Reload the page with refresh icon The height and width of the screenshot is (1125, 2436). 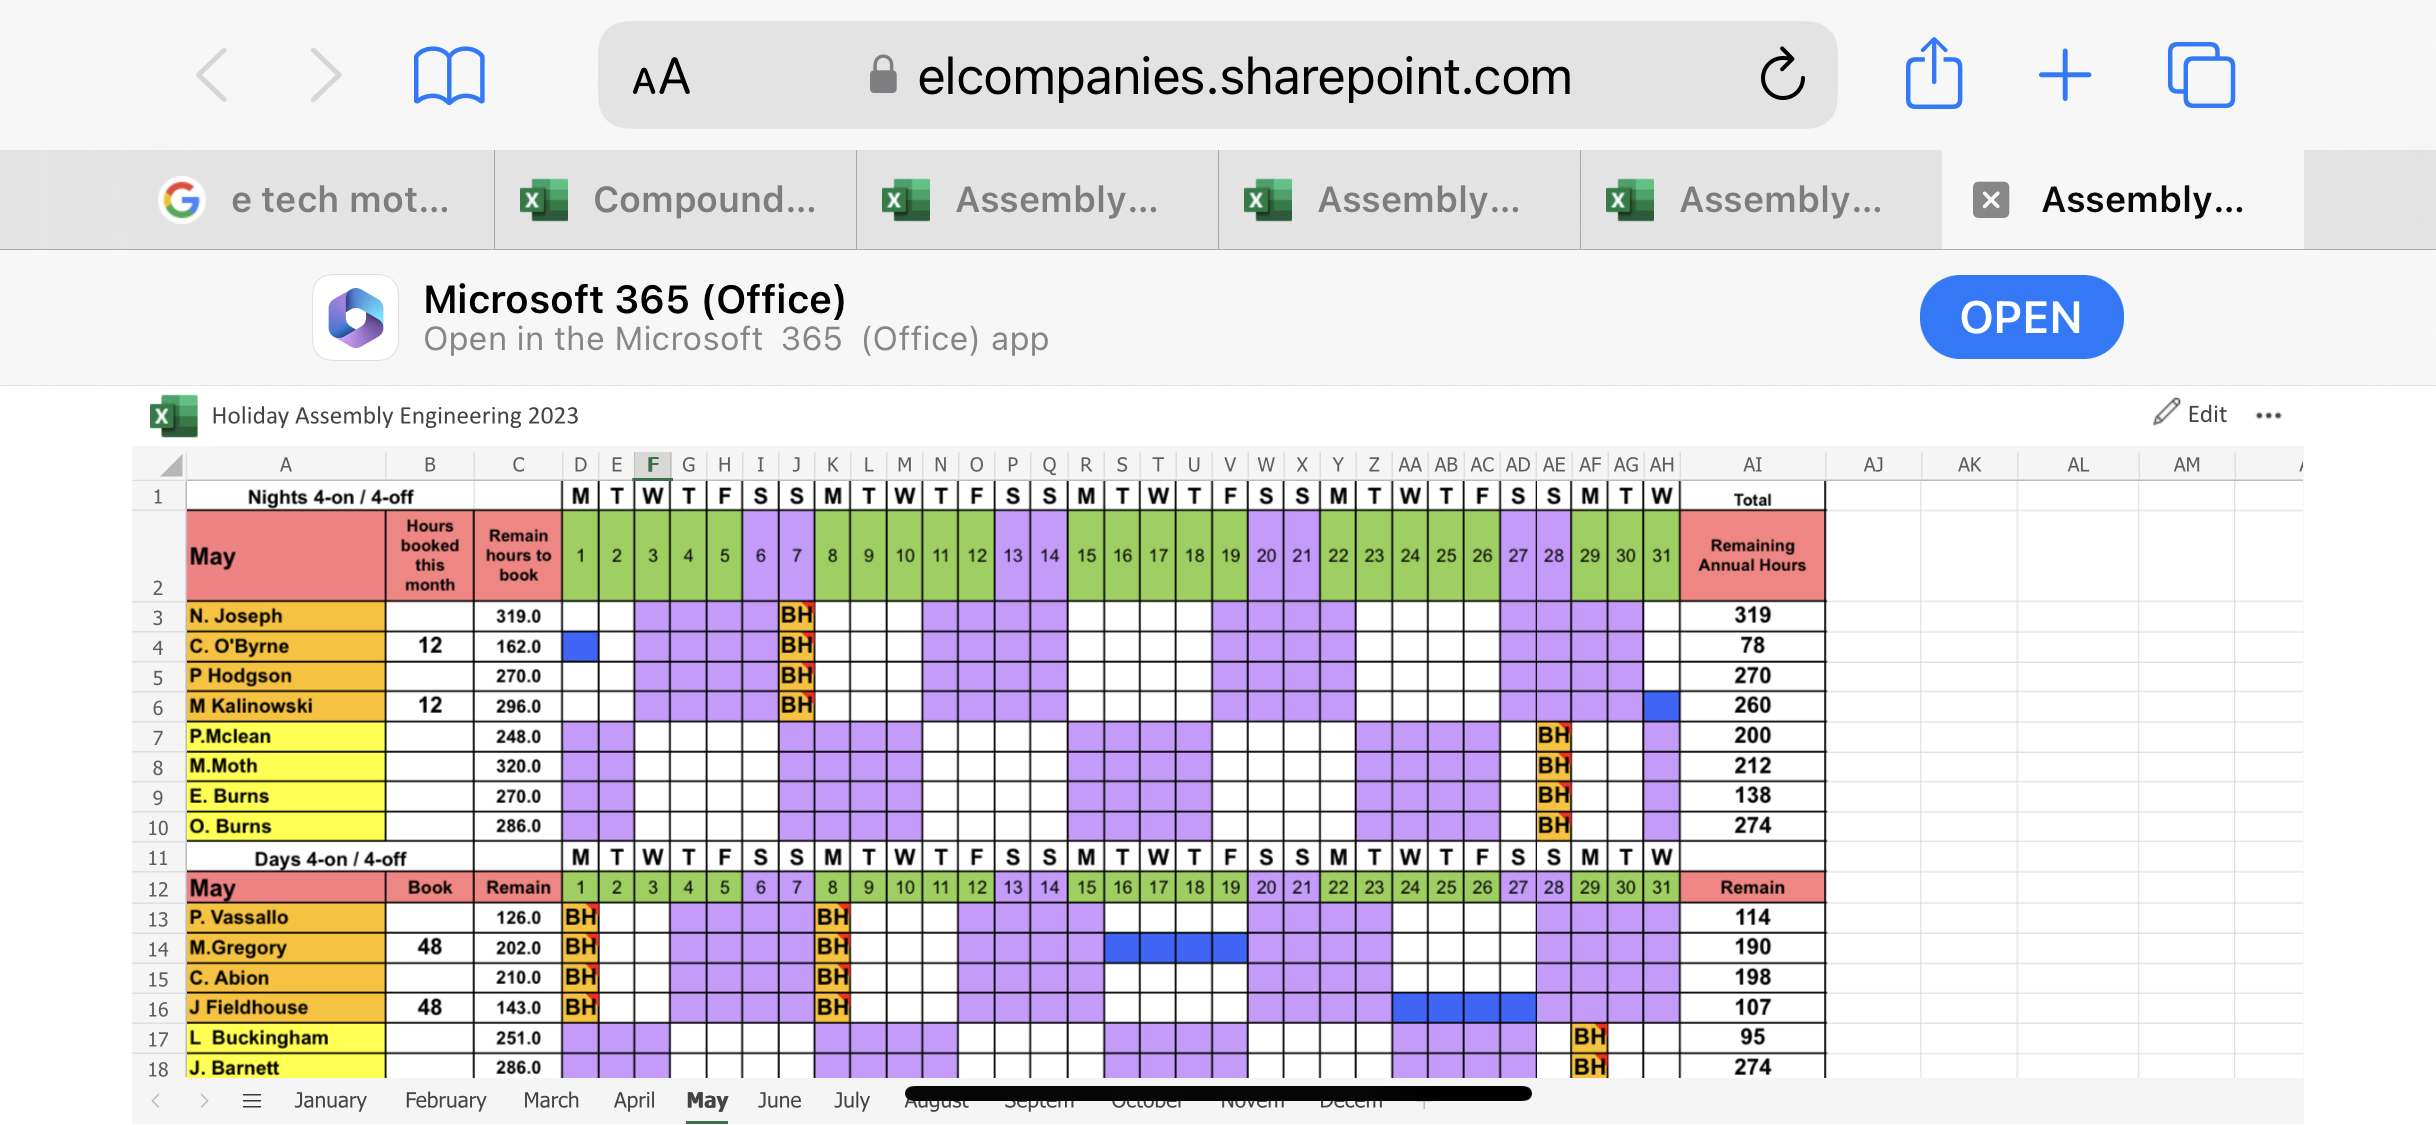[1782, 75]
